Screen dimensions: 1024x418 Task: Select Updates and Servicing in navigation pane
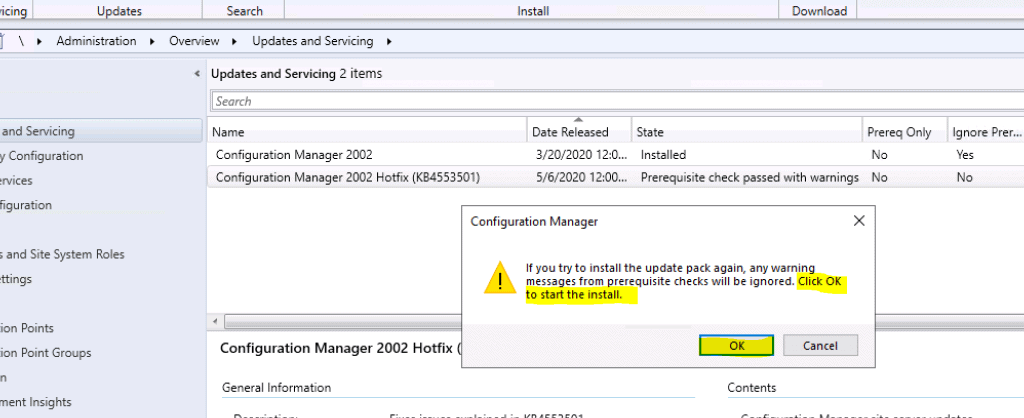tap(101, 131)
